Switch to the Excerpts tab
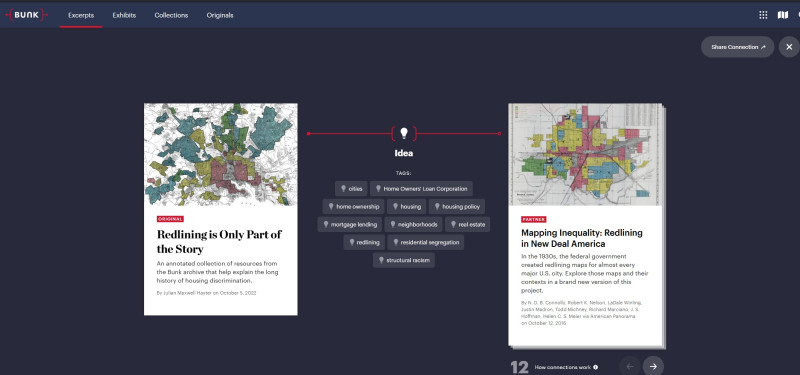The image size is (800, 375). tap(81, 15)
